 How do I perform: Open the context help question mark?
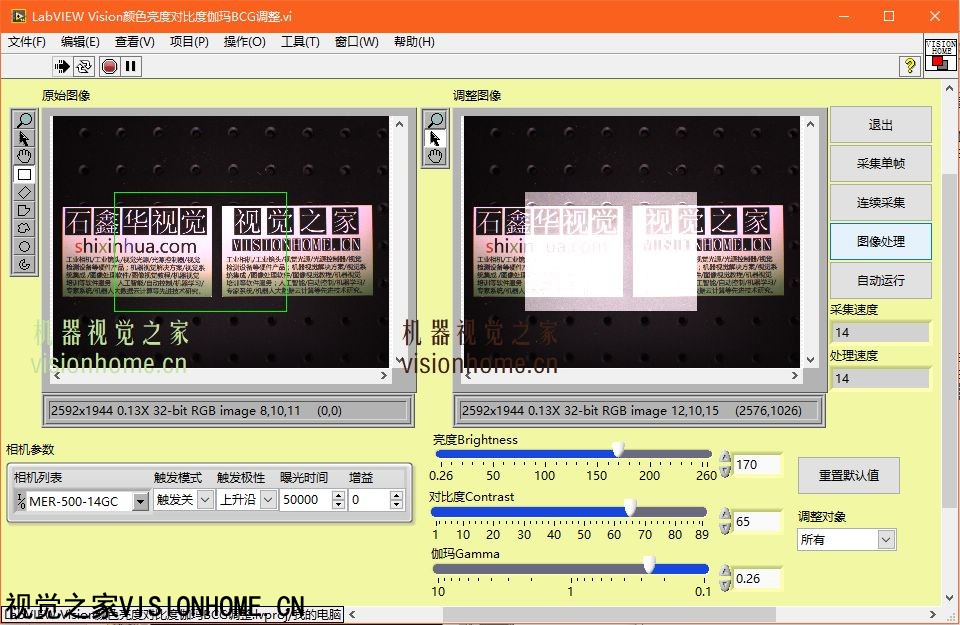(909, 66)
